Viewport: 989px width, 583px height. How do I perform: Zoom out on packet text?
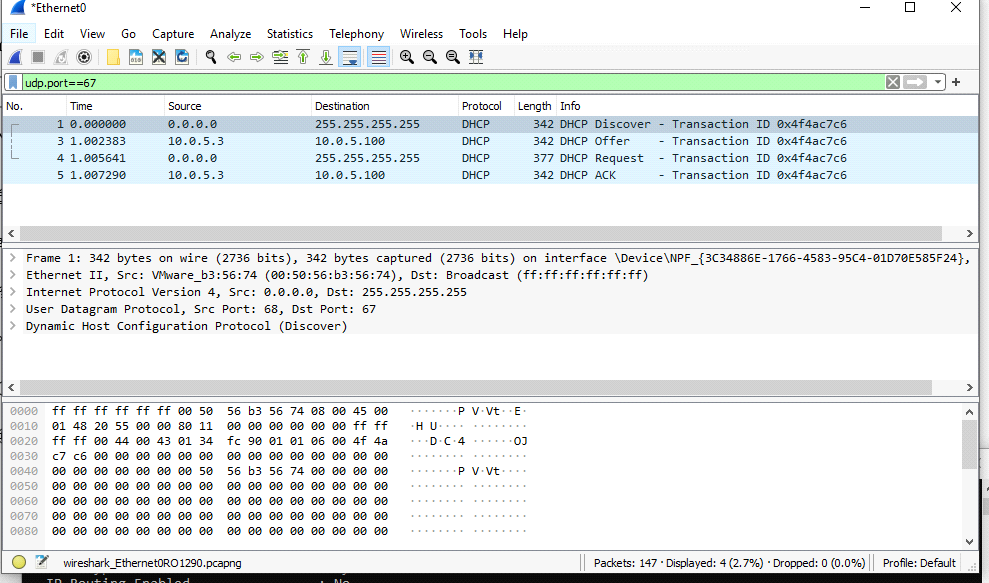click(430, 57)
